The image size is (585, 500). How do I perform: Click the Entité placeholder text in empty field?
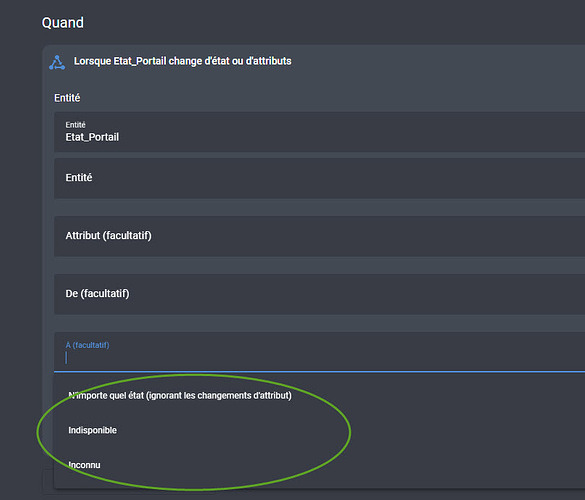coord(79,178)
